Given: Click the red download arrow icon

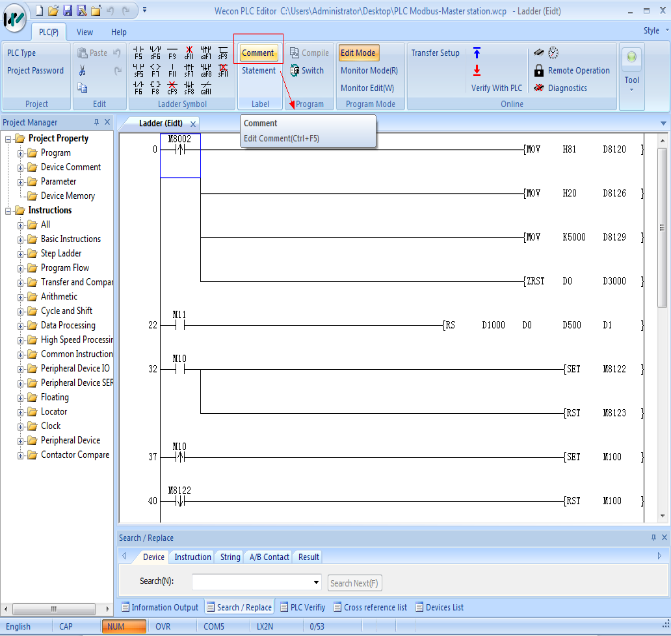Looking at the screenshot, I should coord(477,70).
